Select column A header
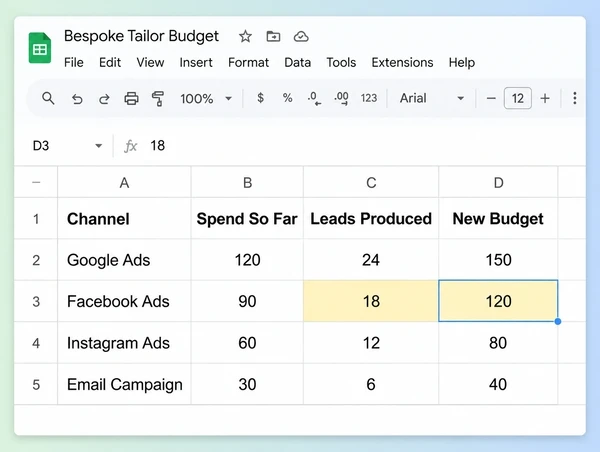The image size is (600, 452). click(124, 183)
